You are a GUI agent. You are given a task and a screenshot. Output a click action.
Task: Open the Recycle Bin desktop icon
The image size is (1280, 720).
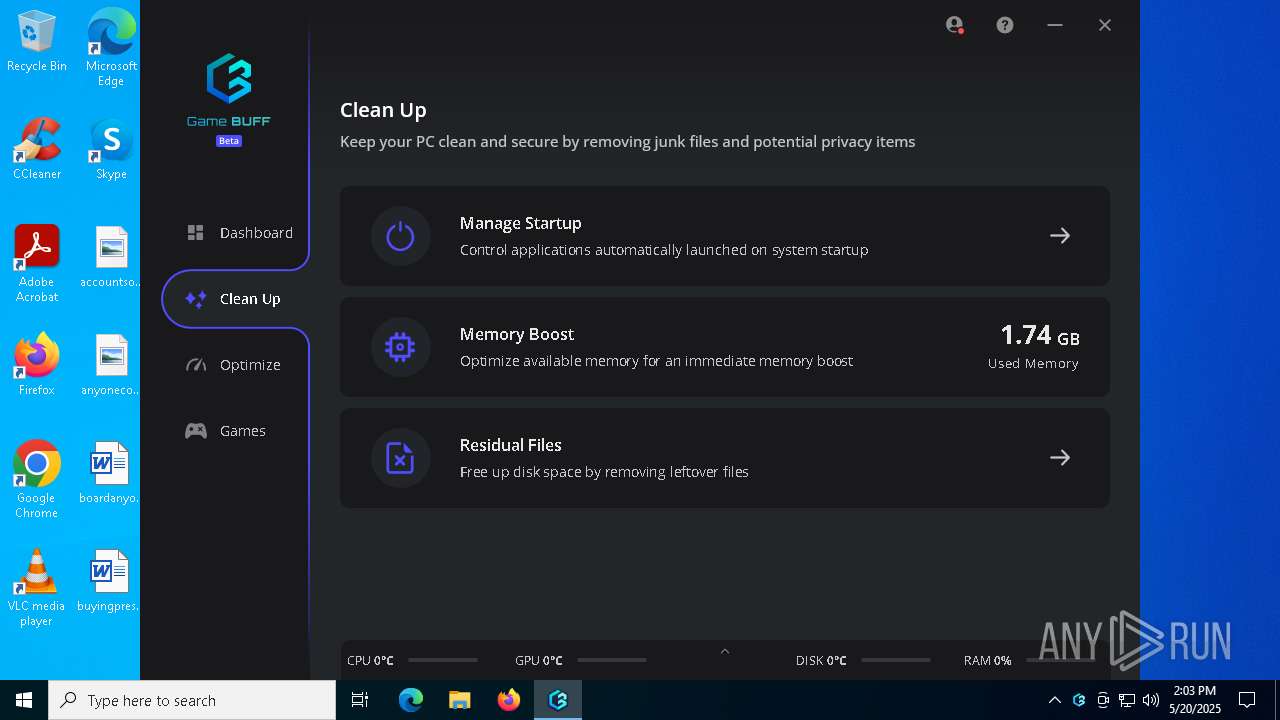tap(37, 41)
